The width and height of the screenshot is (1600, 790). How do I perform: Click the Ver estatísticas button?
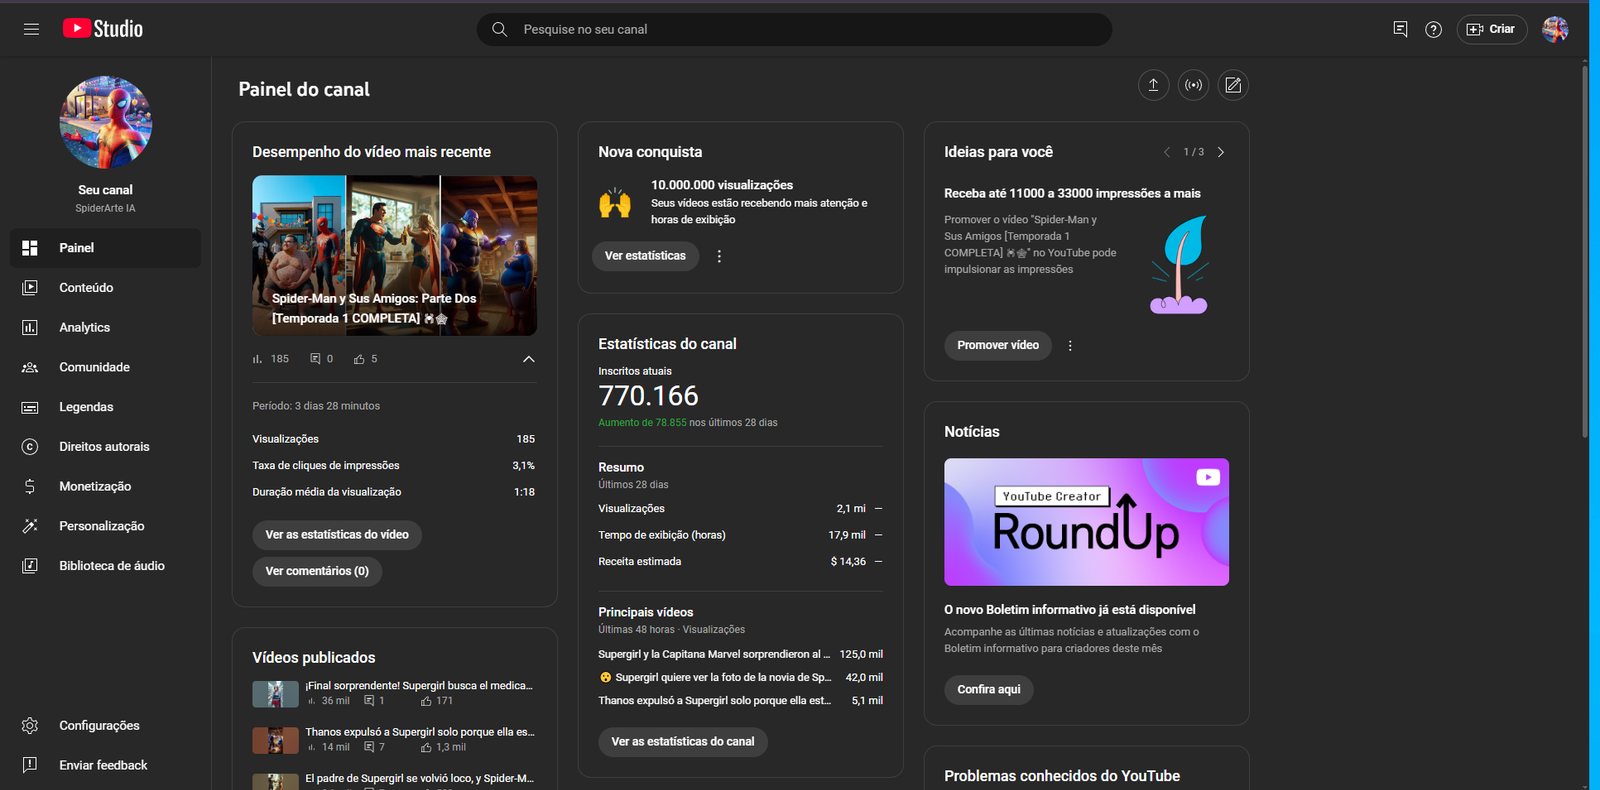coord(645,256)
